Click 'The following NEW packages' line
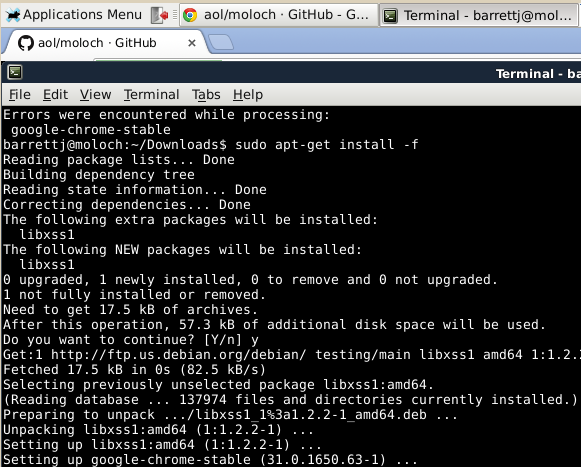581x467 pixels. pos(182,249)
